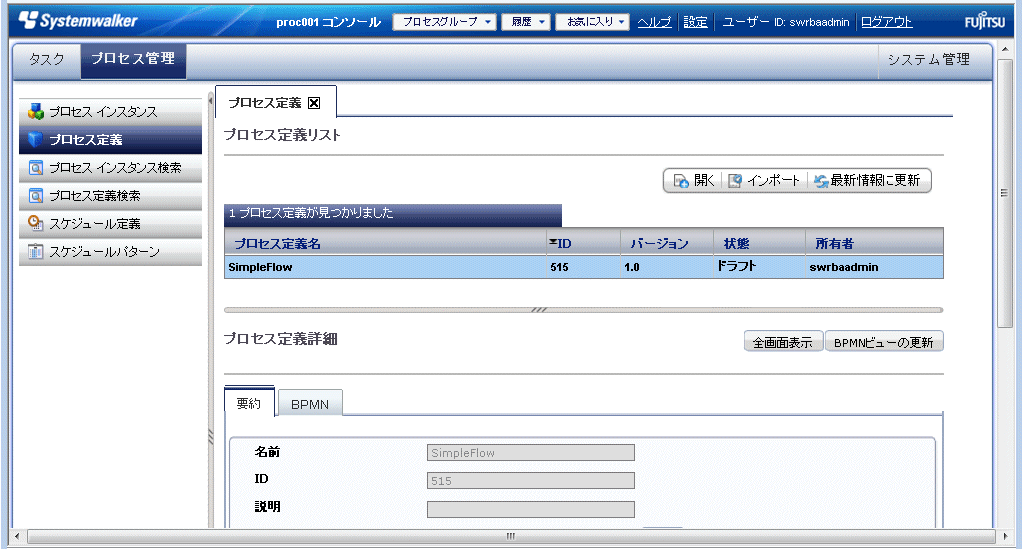Sort the list by the ID column header
The height and width of the screenshot is (549, 1023).
coord(563,244)
